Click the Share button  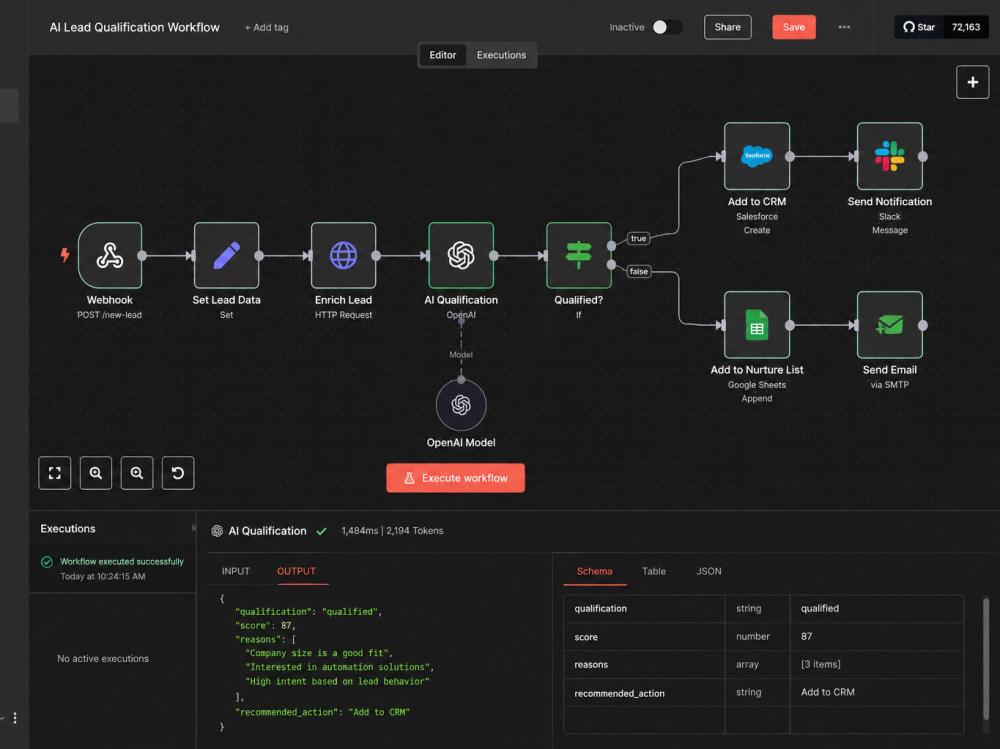click(x=728, y=27)
